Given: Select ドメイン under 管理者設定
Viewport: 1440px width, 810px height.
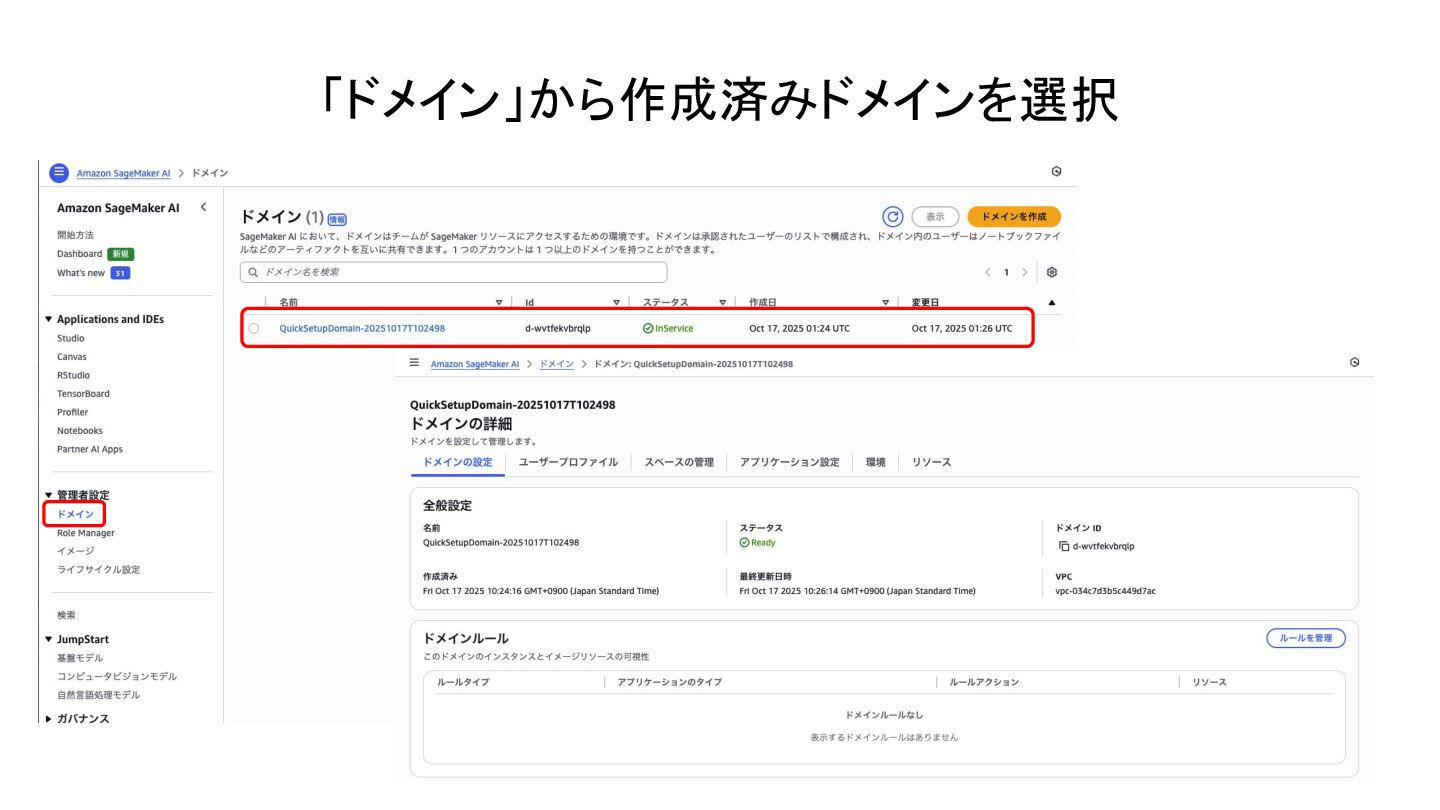Looking at the screenshot, I should pos(75,514).
